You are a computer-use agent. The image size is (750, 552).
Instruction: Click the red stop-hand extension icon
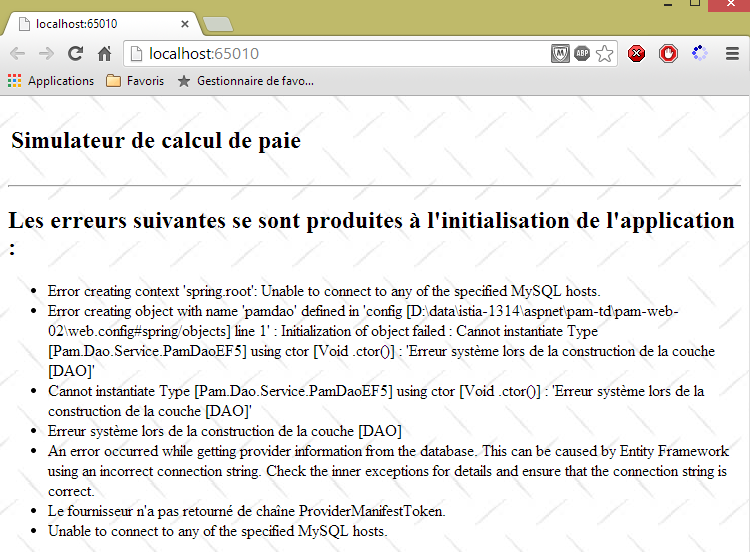(668, 54)
